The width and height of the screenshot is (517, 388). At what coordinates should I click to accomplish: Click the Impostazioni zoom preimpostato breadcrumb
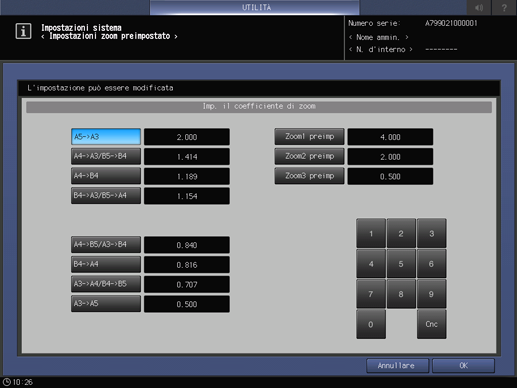(x=109, y=36)
